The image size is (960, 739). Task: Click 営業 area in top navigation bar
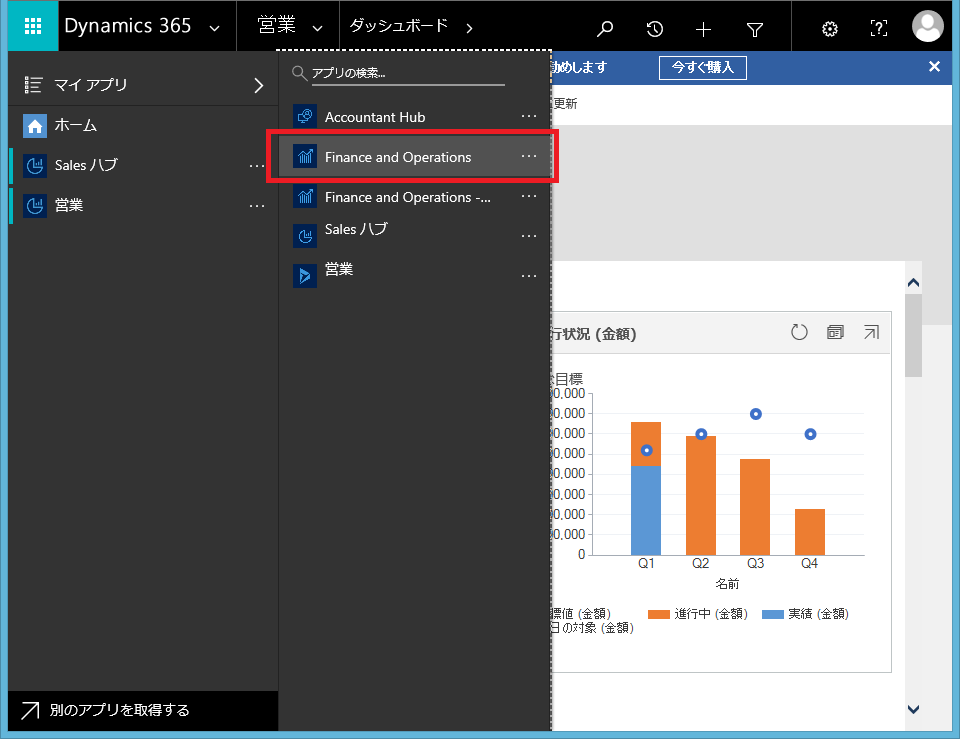277,25
